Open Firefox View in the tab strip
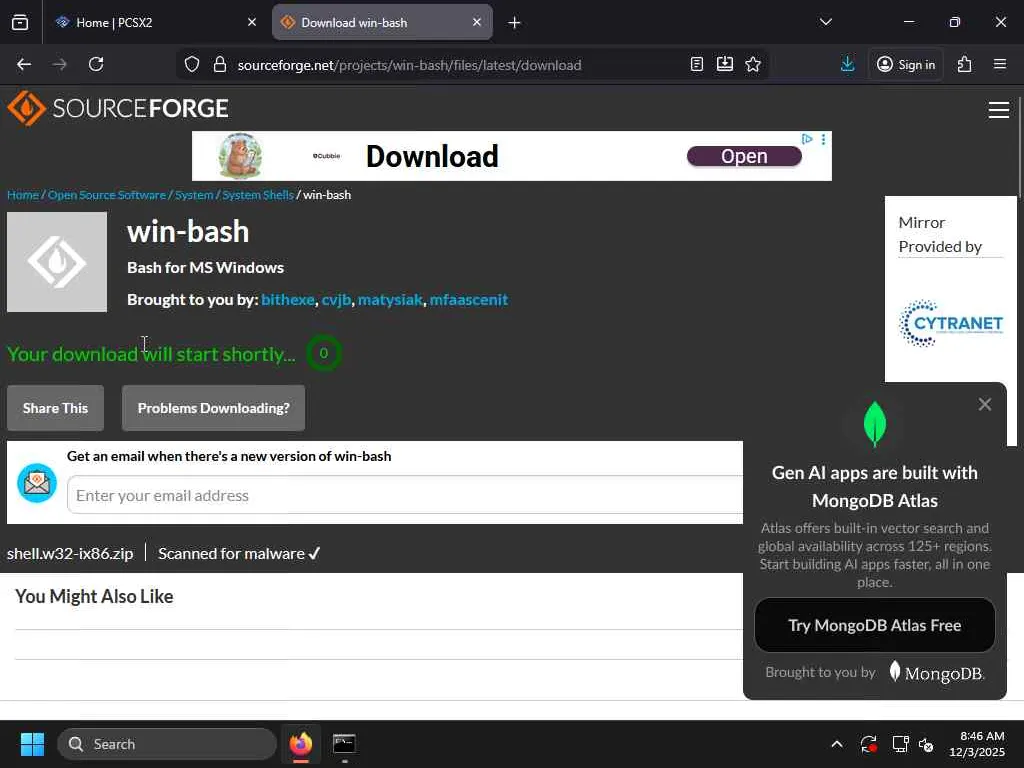This screenshot has height=768, width=1024. (20, 23)
